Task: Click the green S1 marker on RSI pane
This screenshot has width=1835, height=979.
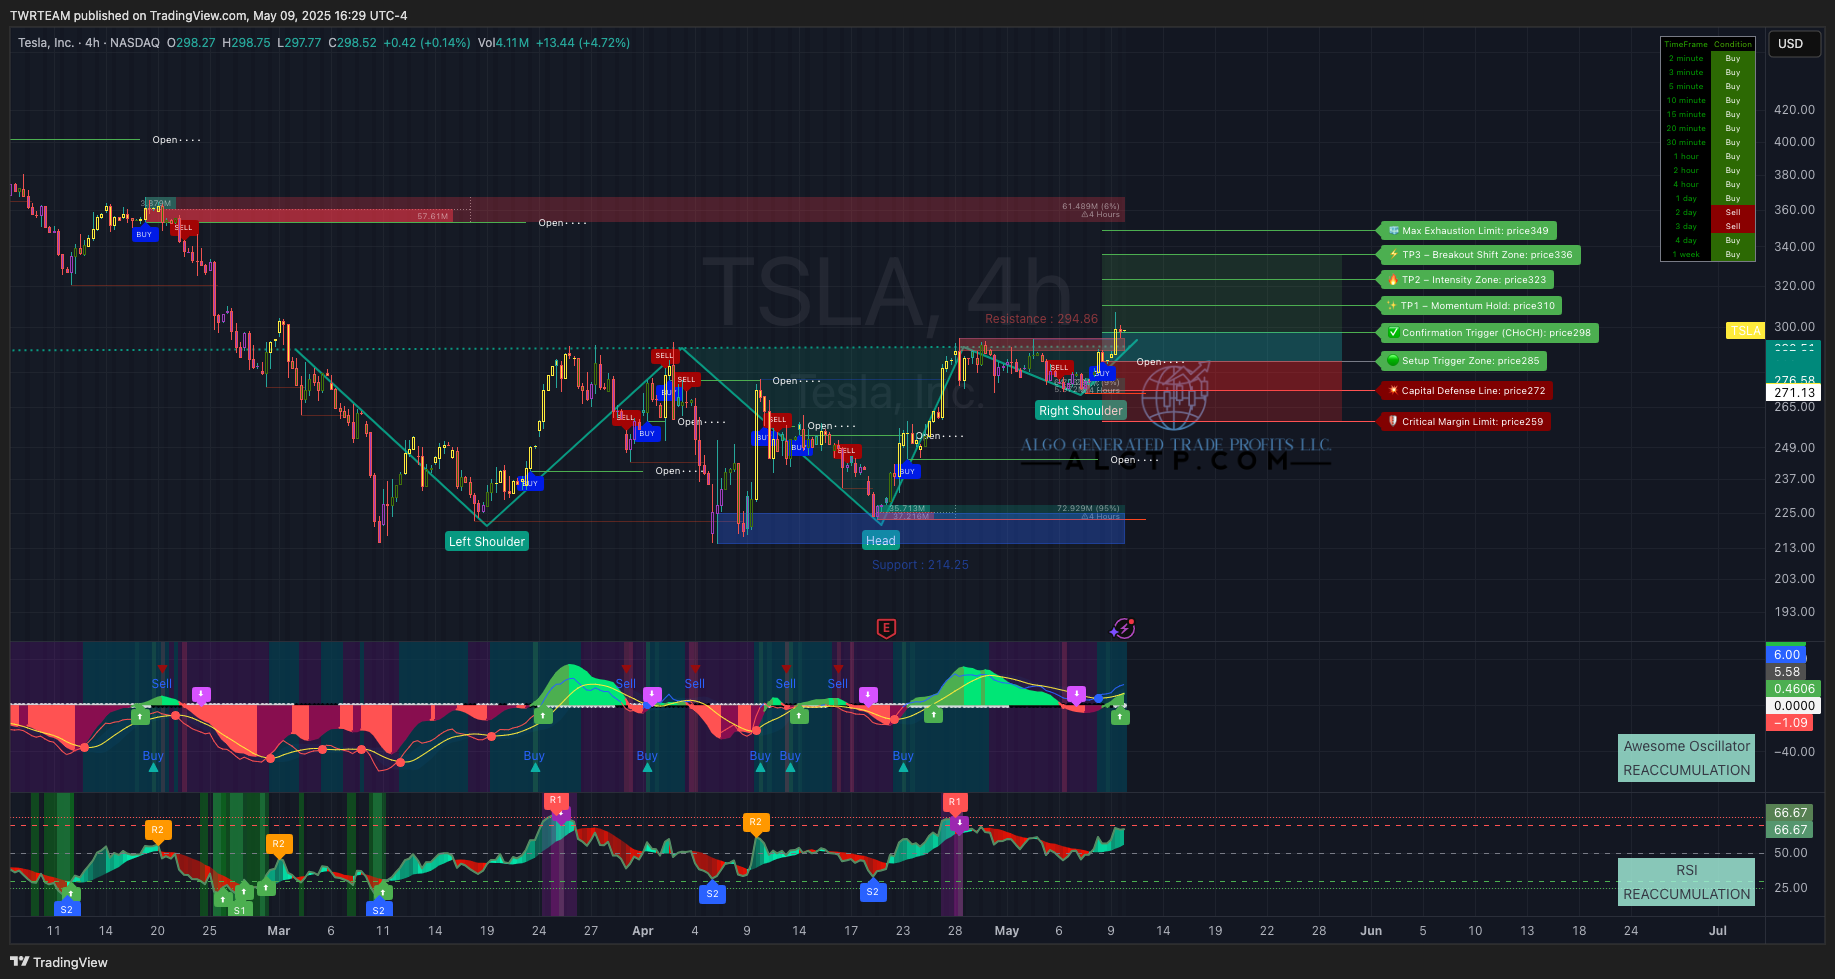Action: coord(239,910)
